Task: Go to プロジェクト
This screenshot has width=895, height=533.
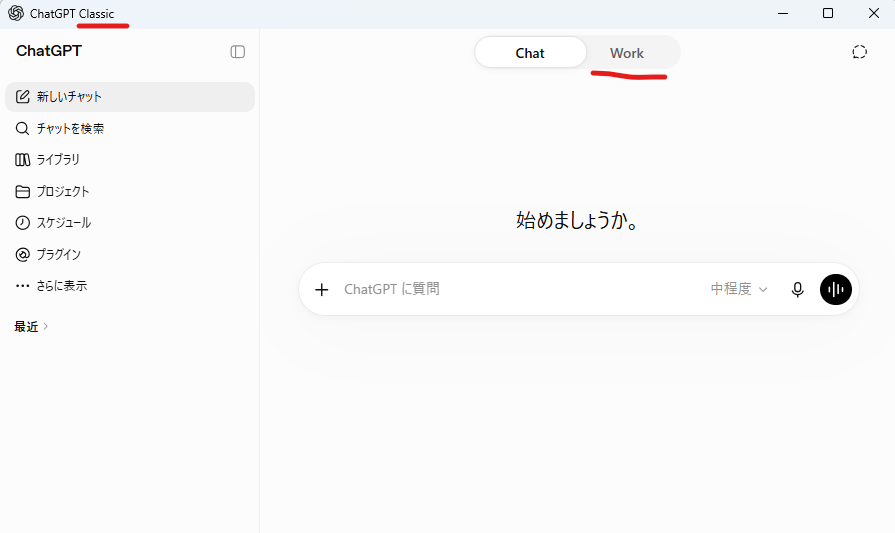Action: coord(130,192)
